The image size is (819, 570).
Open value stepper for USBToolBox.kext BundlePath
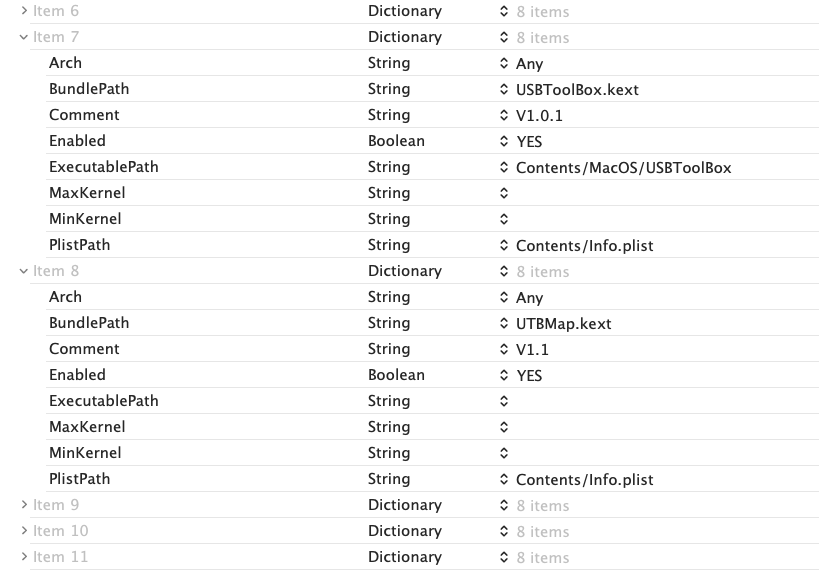[x=505, y=89]
